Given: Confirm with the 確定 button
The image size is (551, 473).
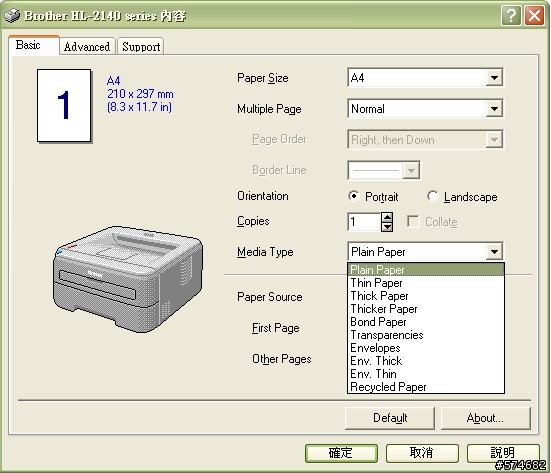Looking at the screenshot, I should pos(341,453).
